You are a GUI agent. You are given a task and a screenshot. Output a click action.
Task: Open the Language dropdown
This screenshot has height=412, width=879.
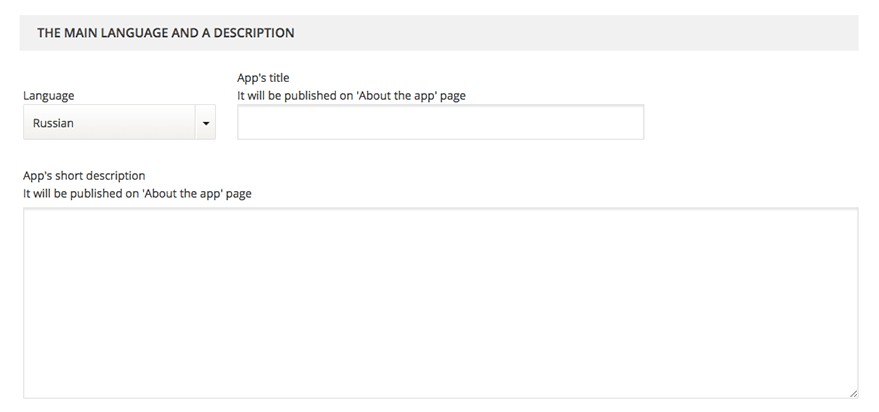pyautogui.click(x=118, y=123)
